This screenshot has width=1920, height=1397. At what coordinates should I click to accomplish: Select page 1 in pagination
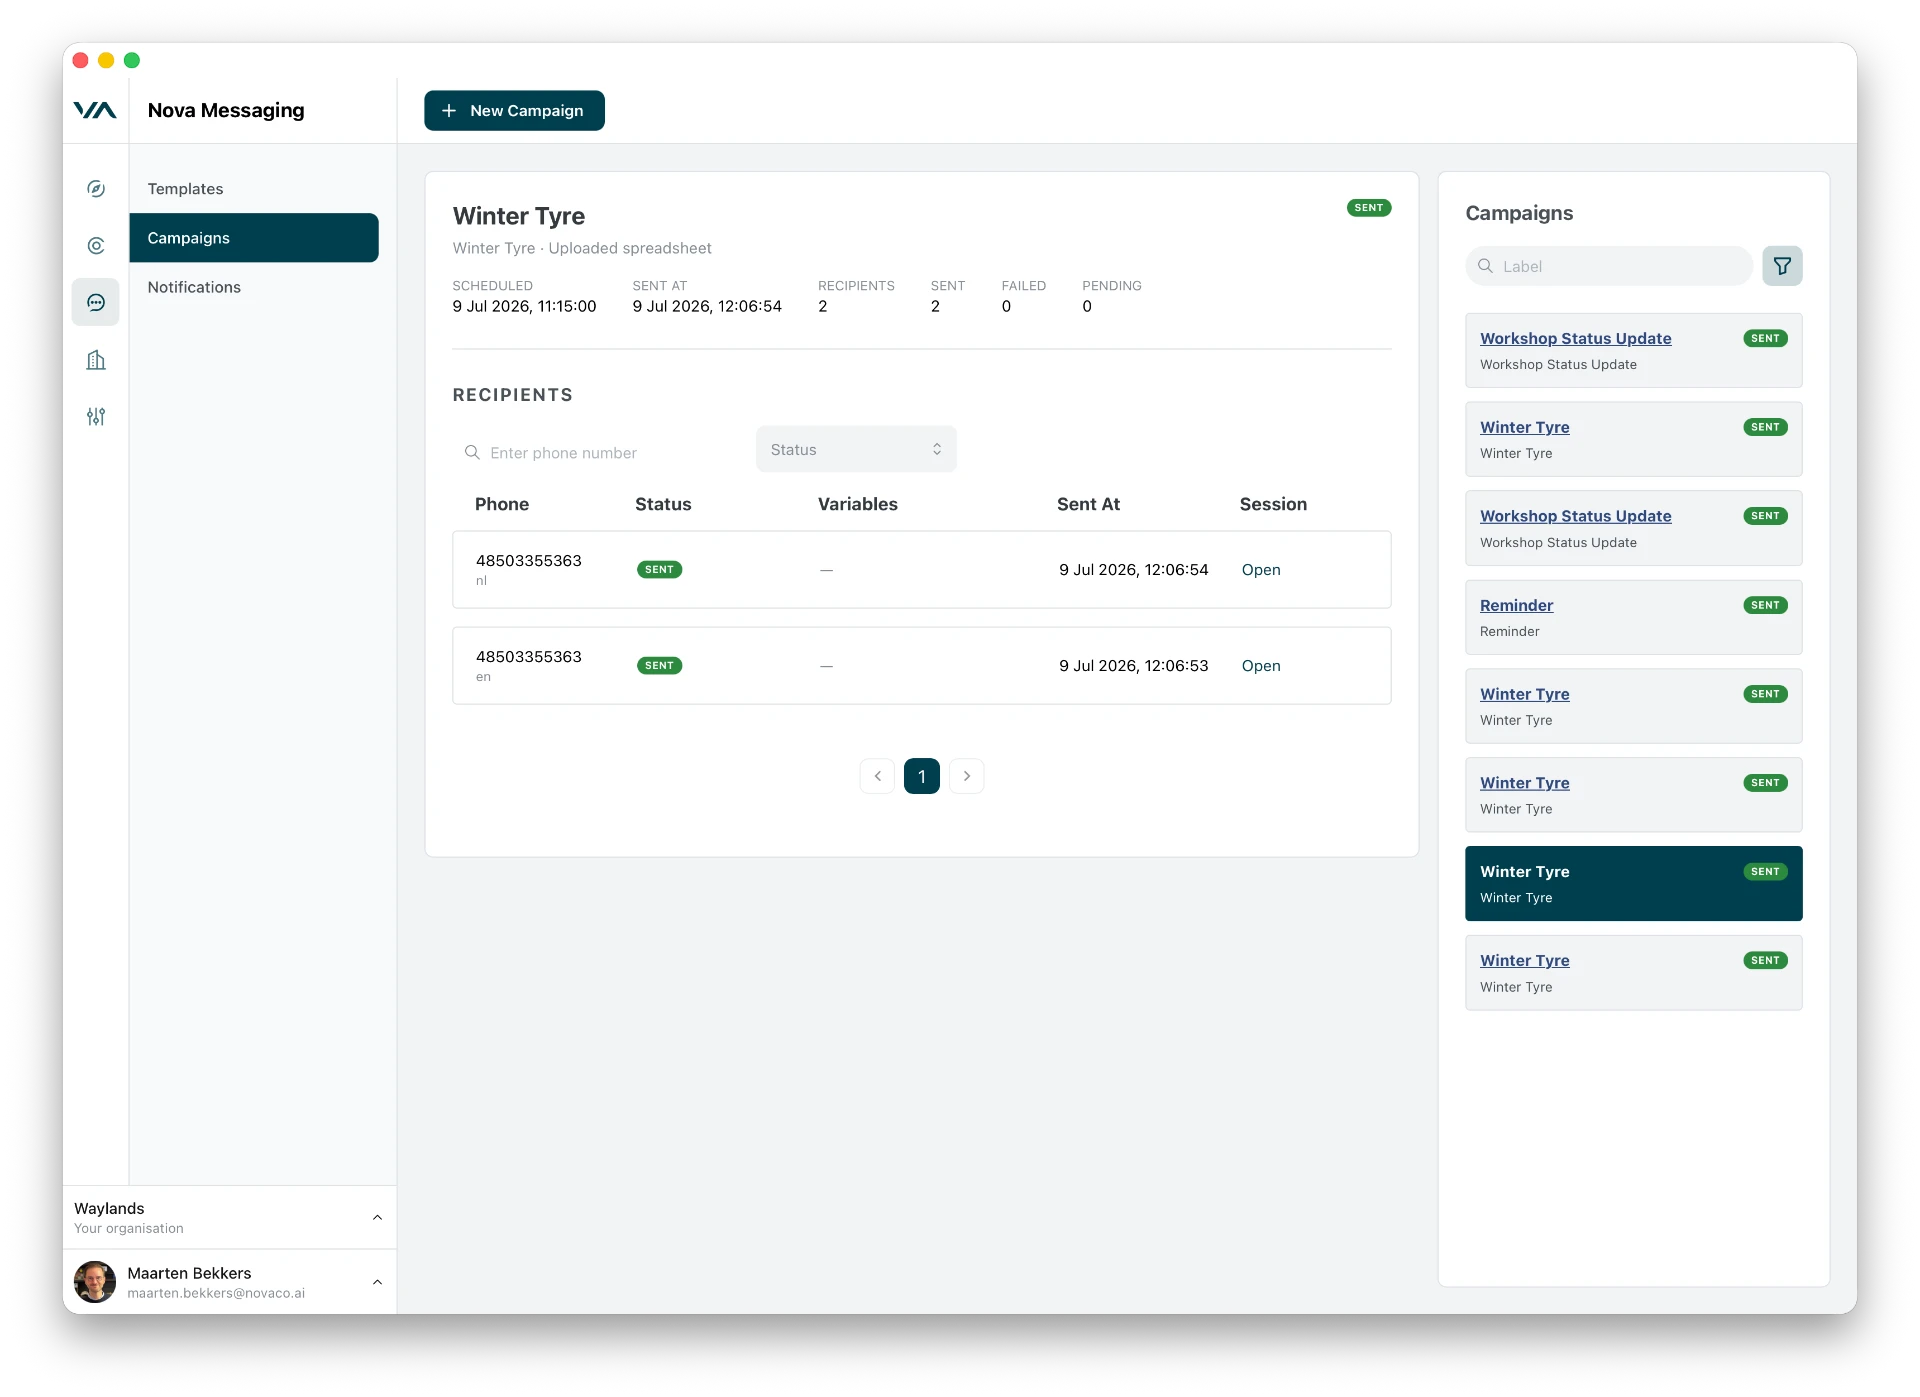(x=922, y=776)
